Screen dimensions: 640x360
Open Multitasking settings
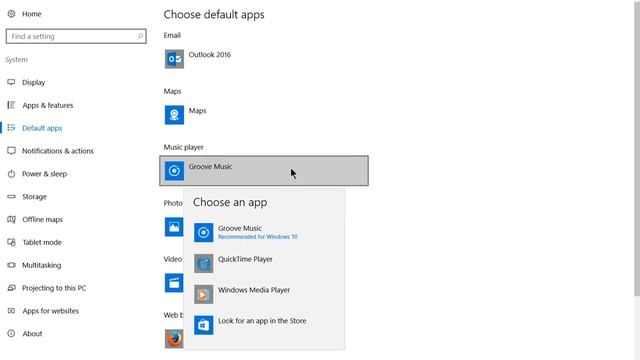(42, 265)
